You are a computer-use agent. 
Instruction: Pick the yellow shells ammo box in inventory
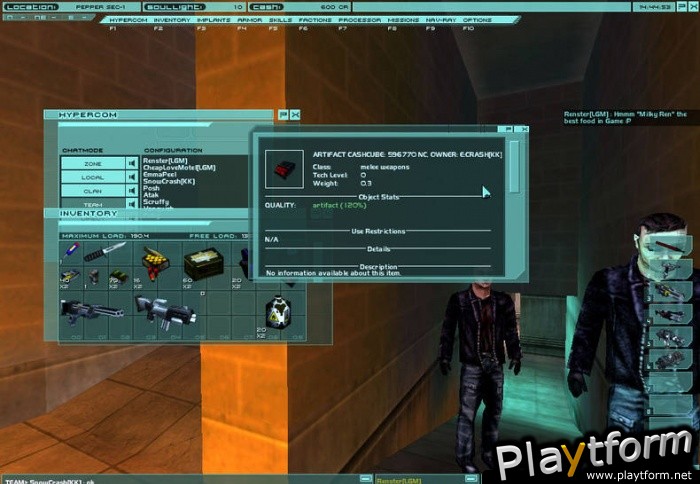click(155, 263)
